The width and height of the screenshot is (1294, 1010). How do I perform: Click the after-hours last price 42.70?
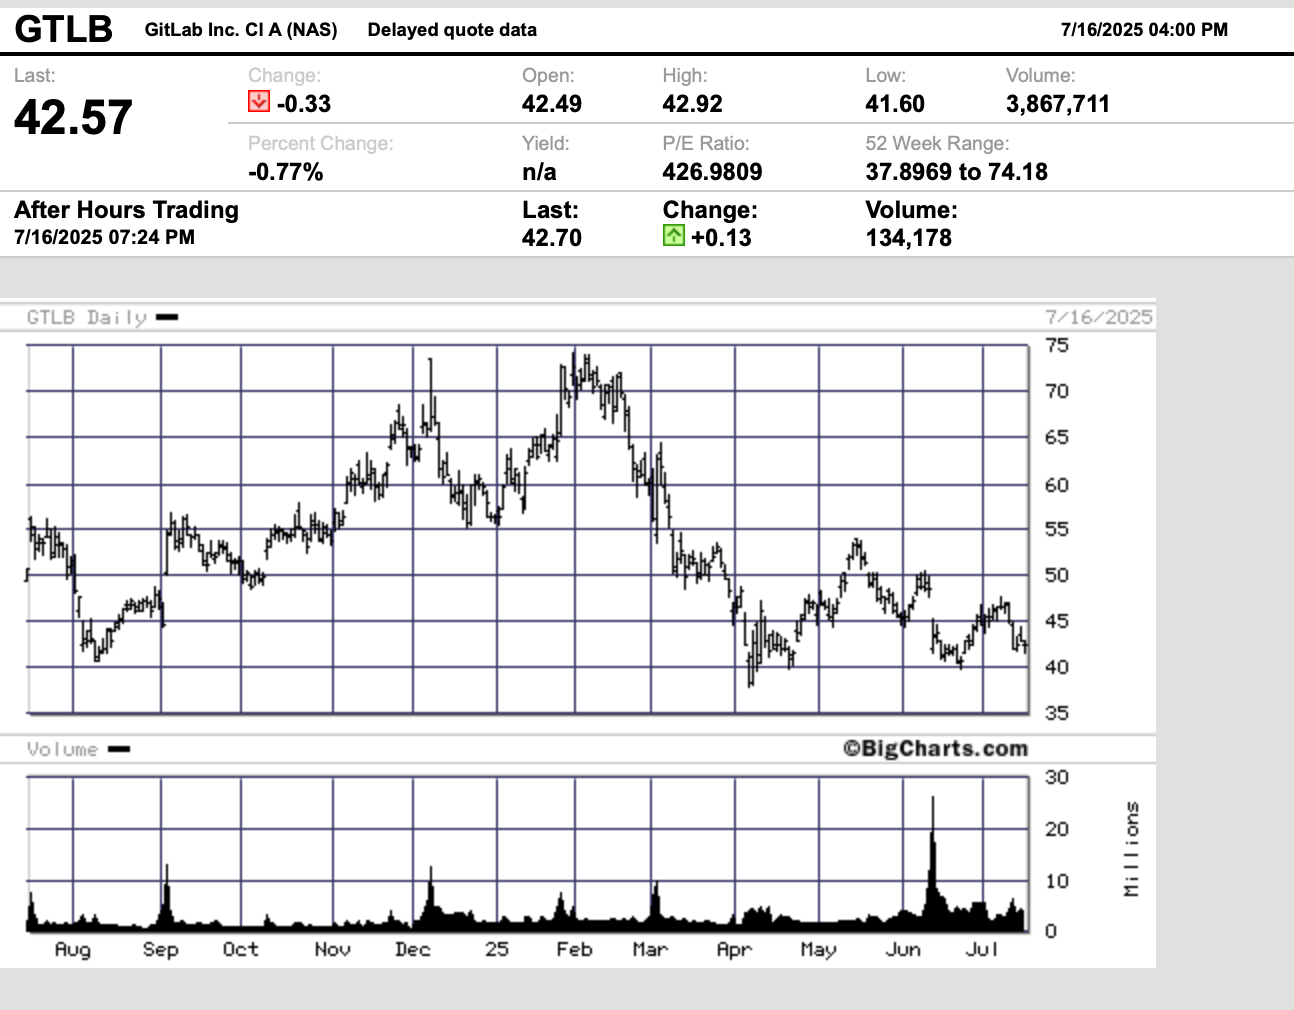pos(552,238)
